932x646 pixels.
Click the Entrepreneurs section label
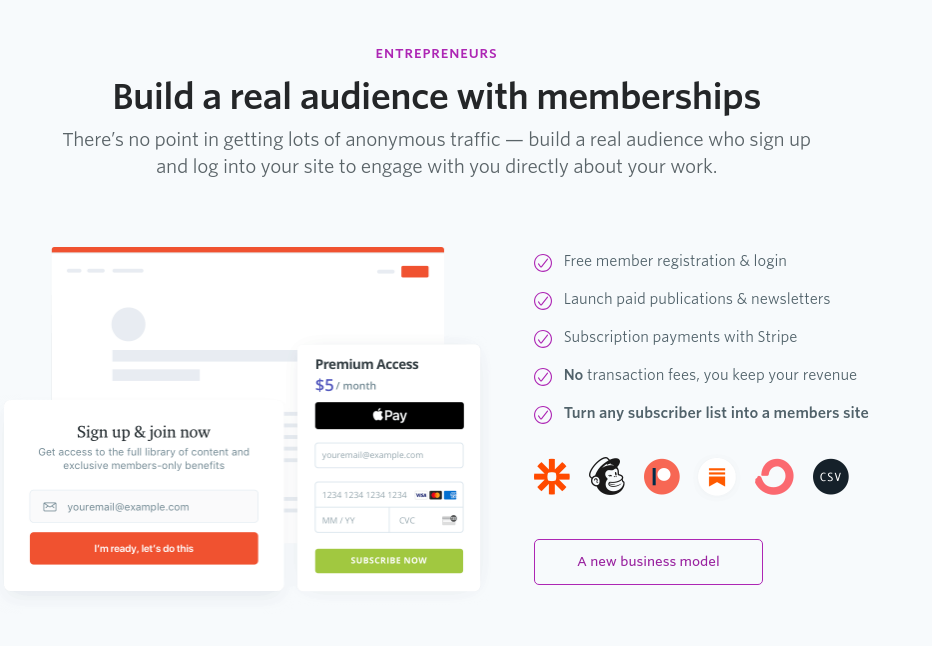(x=436, y=54)
